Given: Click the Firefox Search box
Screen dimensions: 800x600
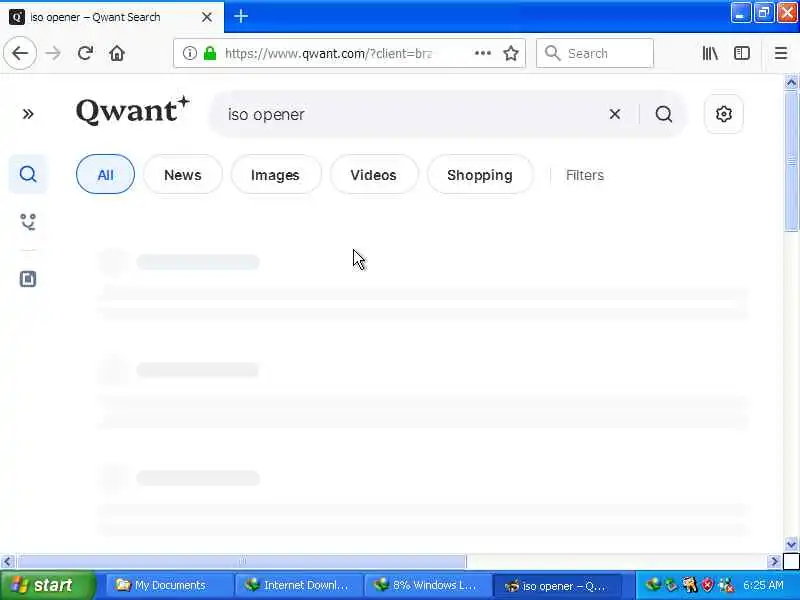Looking at the screenshot, I should tap(595, 53).
